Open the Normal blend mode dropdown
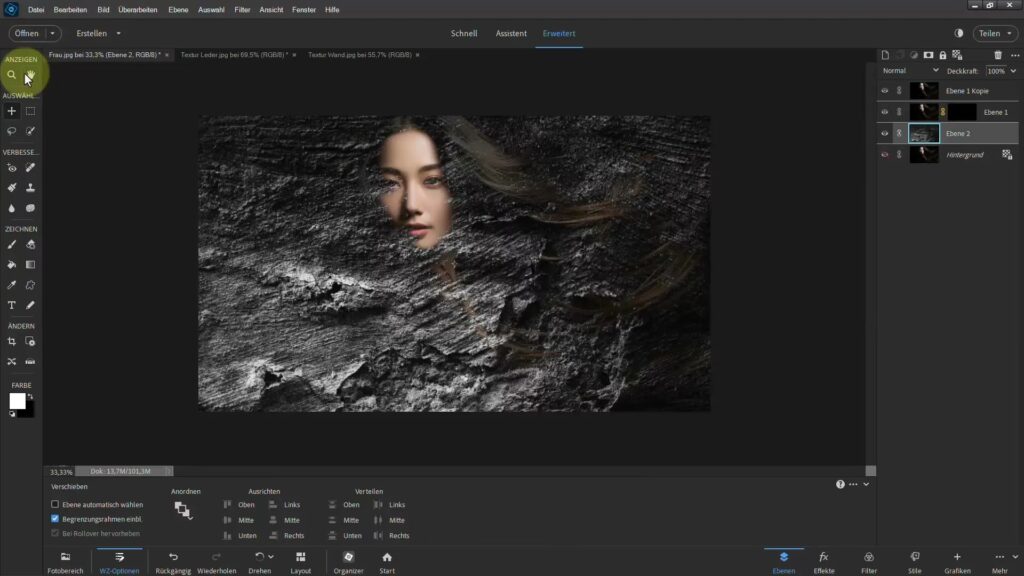Image resolution: width=1024 pixels, height=576 pixels. point(910,71)
